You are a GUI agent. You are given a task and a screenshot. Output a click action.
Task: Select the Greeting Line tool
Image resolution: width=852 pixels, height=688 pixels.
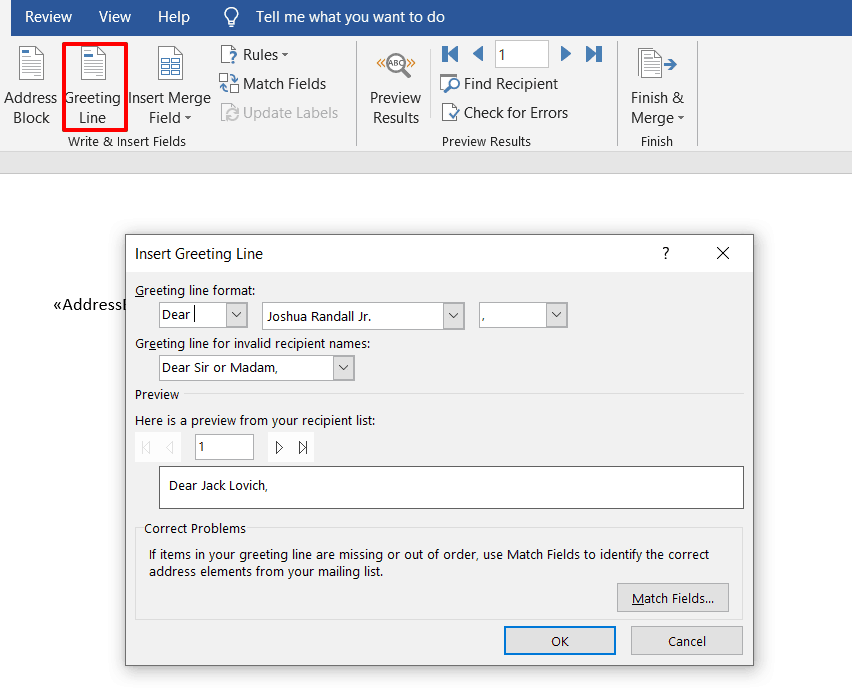click(x=94, y=85)
